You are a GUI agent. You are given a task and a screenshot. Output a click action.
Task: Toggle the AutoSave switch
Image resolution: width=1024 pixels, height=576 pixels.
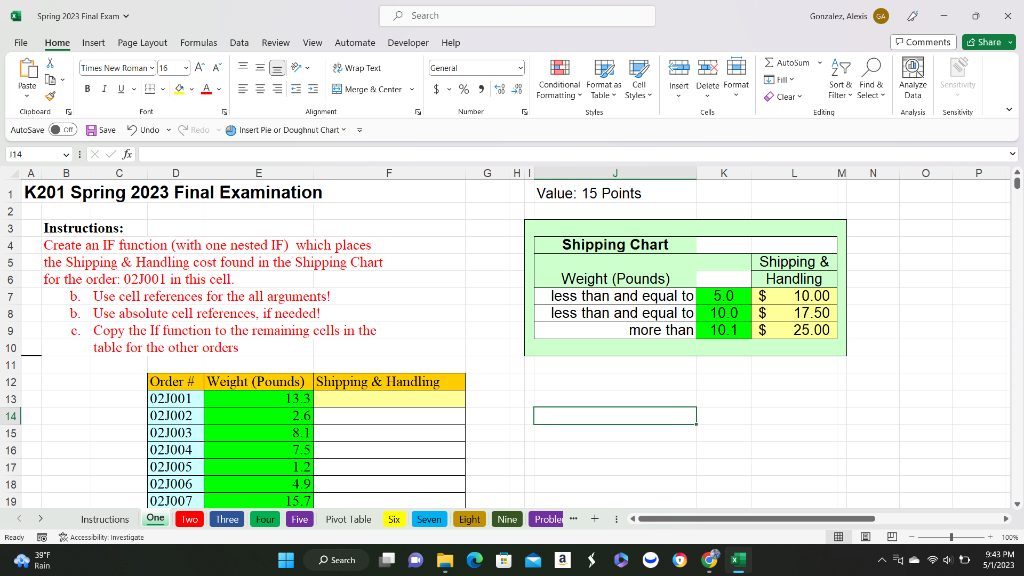63,130
